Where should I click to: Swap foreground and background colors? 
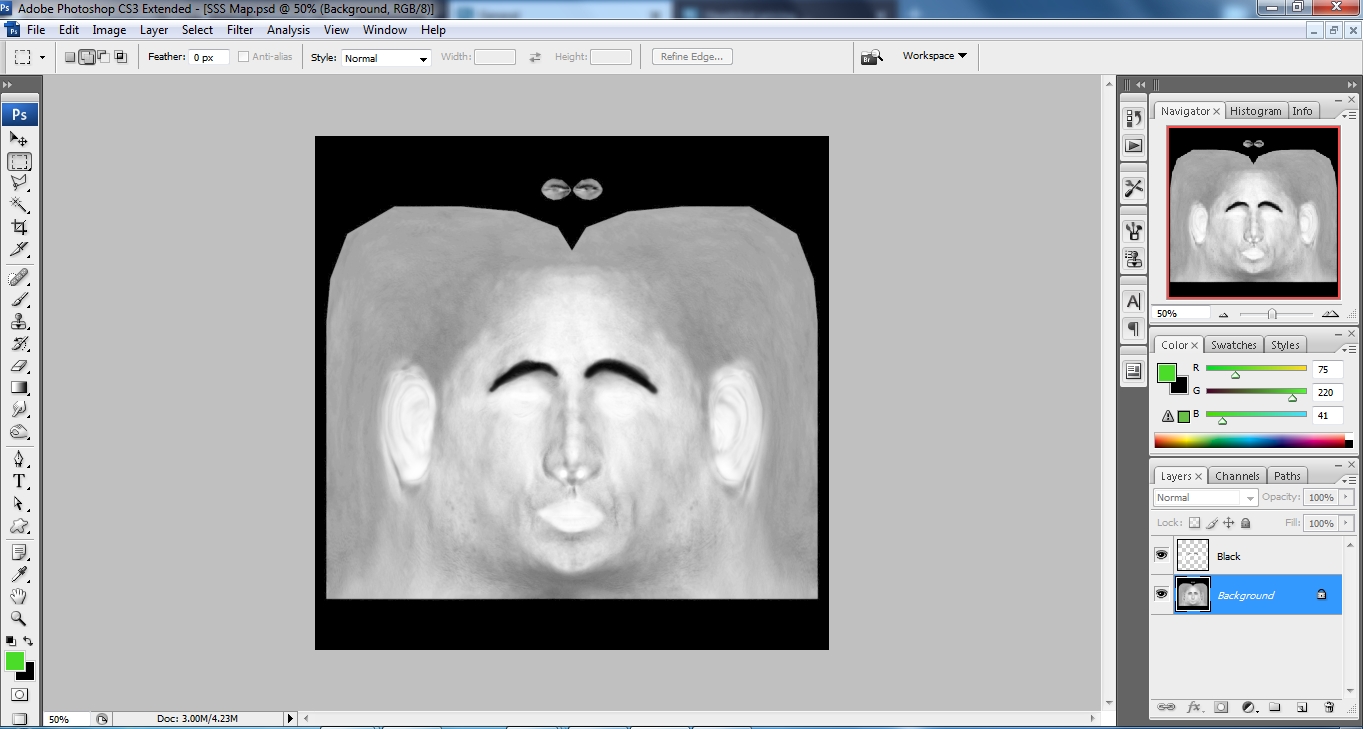click(28, 641)
